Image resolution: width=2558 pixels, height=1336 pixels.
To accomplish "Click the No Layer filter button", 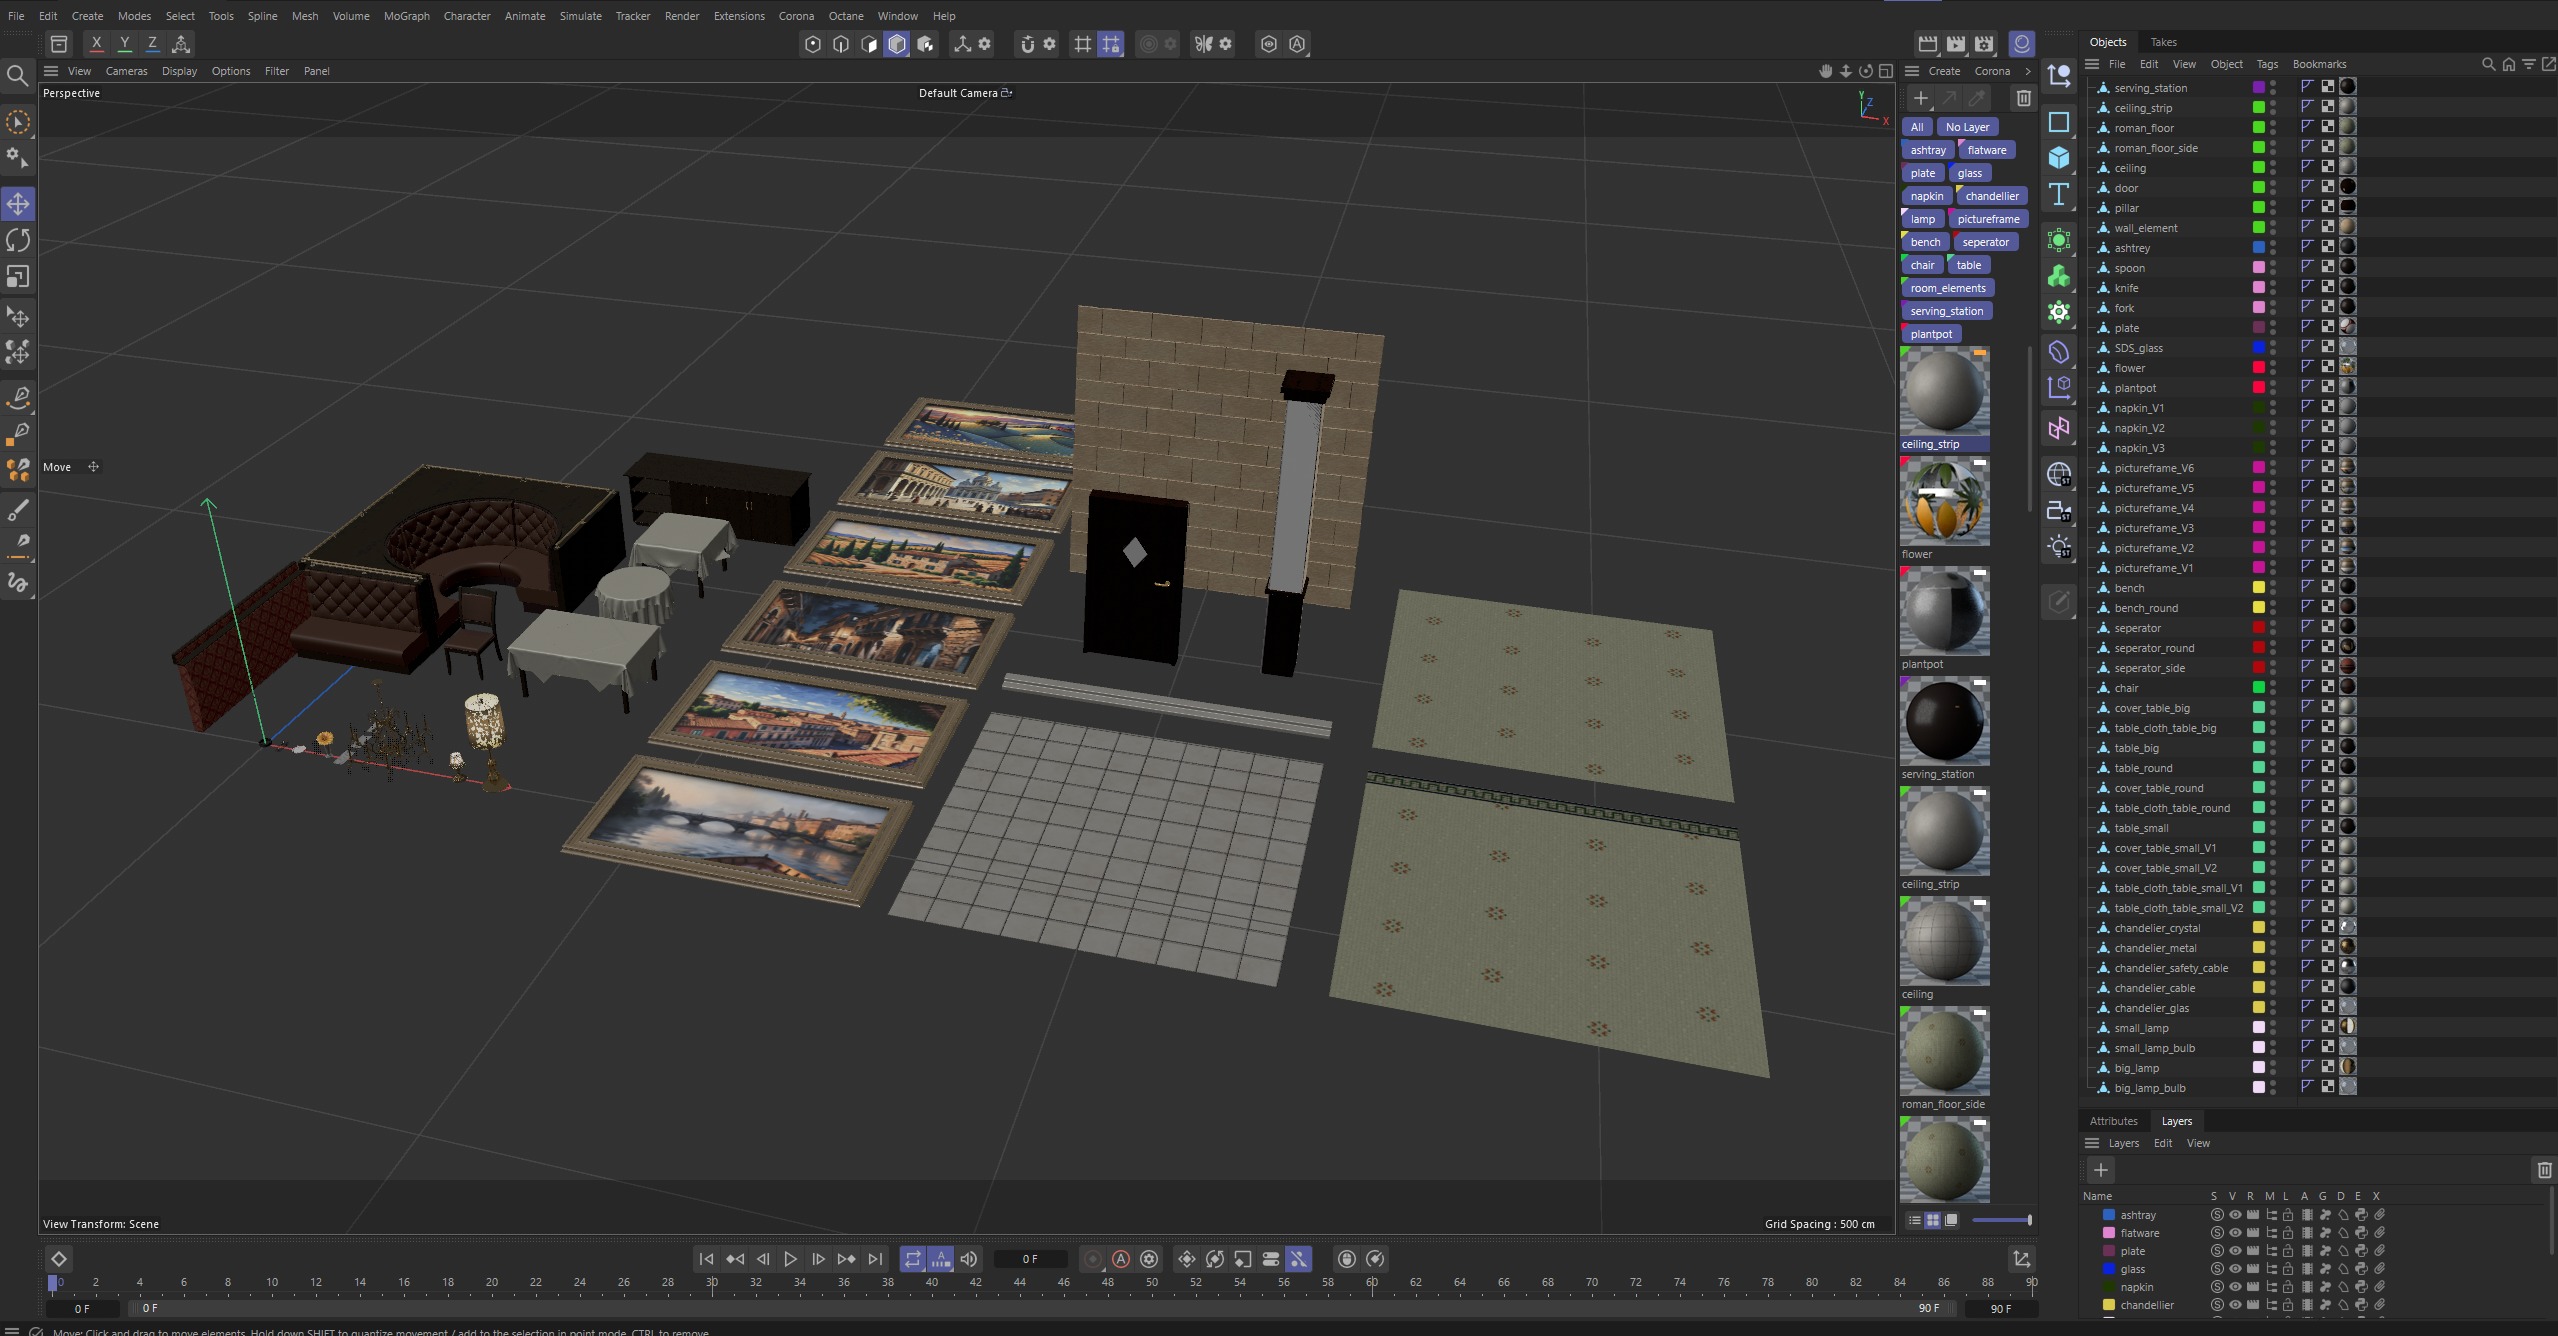I will pyautogui.click(x=1966, y=127).
